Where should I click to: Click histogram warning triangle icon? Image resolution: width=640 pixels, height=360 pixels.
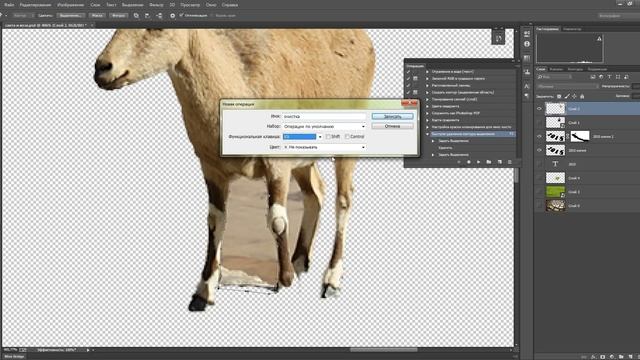pos(599,39)
